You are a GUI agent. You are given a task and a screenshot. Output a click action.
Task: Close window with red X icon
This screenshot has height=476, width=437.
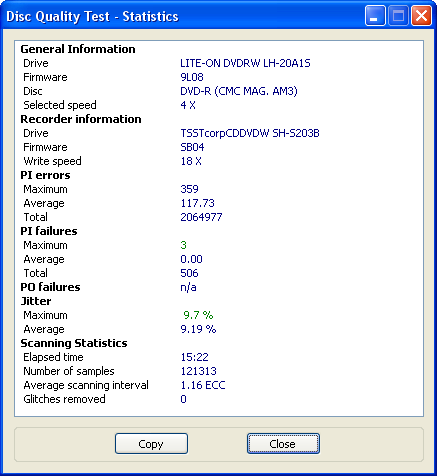421,16
